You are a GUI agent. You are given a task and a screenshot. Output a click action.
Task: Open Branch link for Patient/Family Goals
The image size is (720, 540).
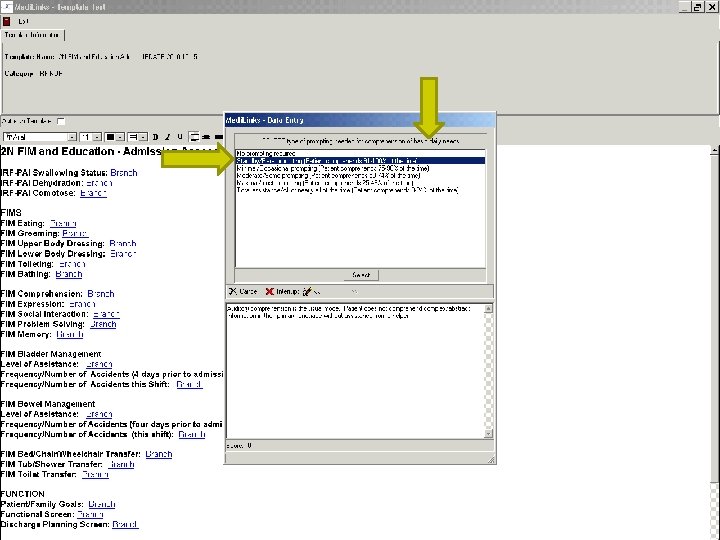101,504
